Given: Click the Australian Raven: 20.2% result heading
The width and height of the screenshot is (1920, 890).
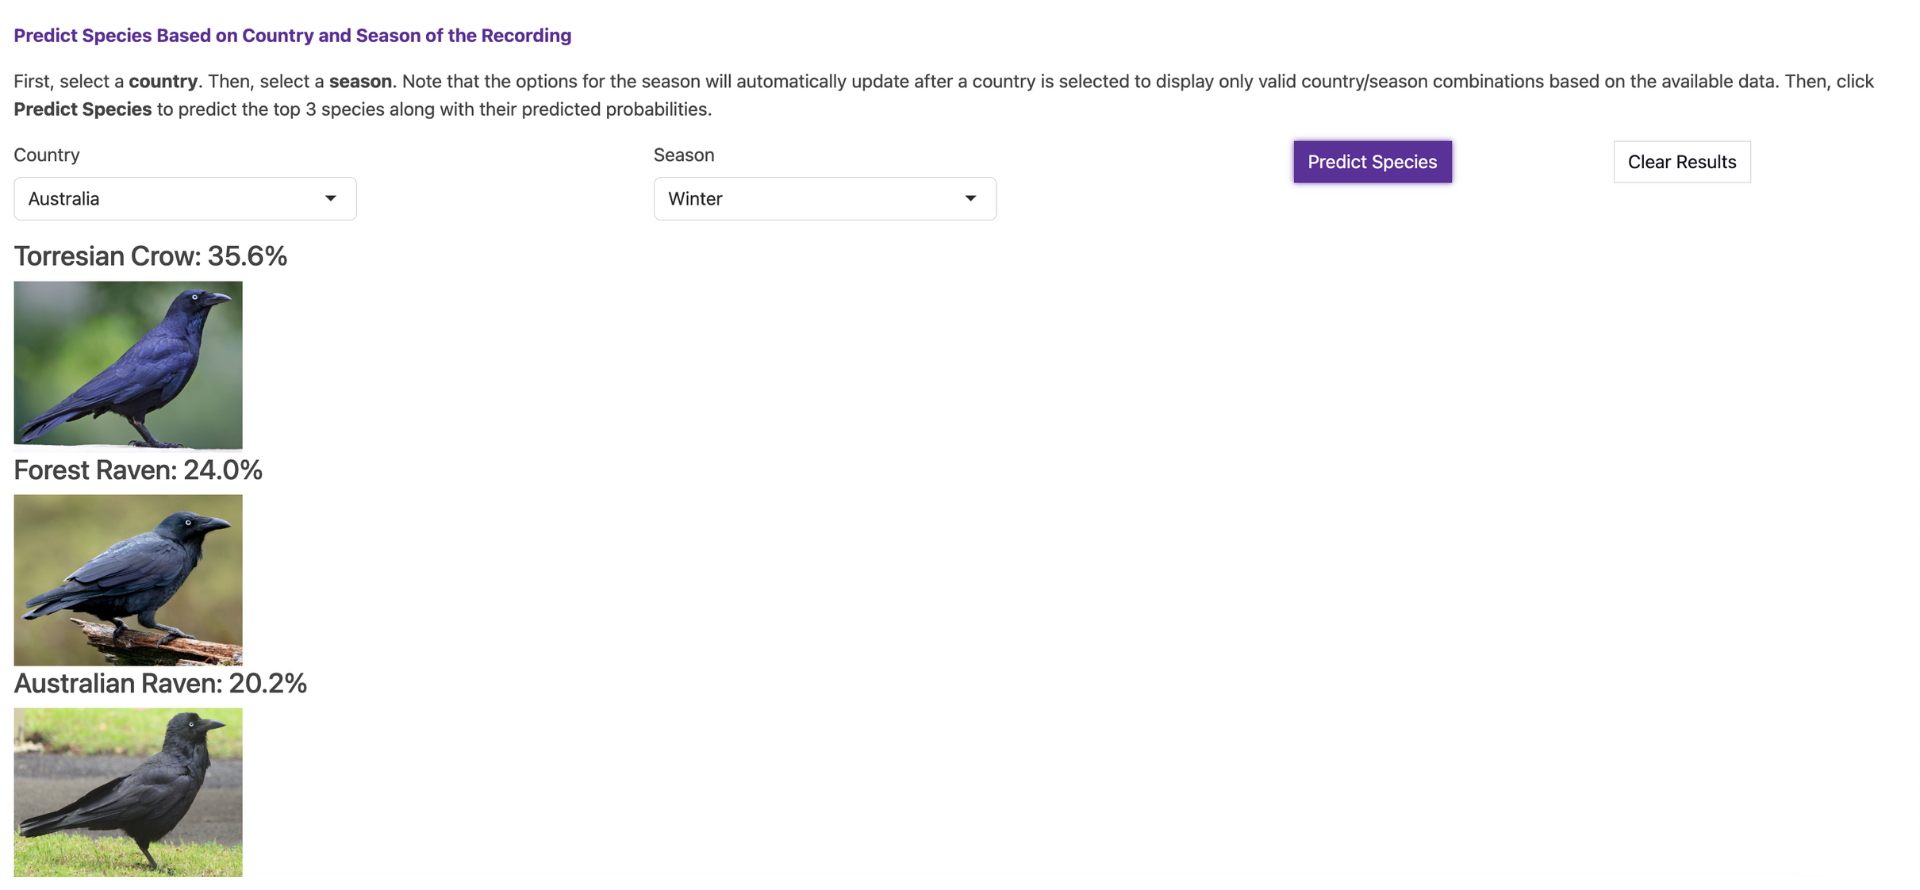Looking at the screenshot, I should click(x=160, y=683).
